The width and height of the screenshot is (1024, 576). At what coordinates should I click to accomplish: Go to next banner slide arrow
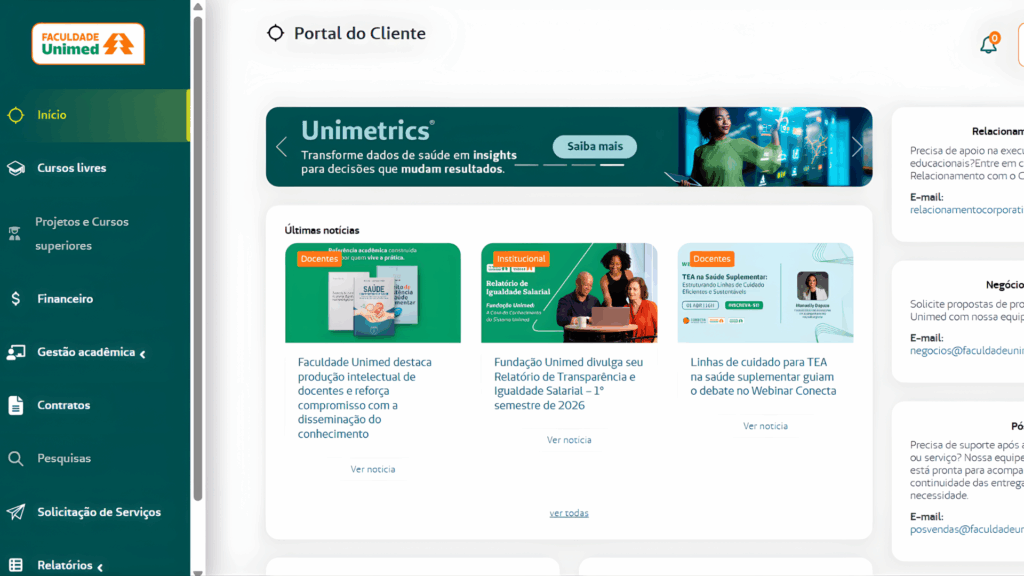pyautogui.click(x=857, y=147)
